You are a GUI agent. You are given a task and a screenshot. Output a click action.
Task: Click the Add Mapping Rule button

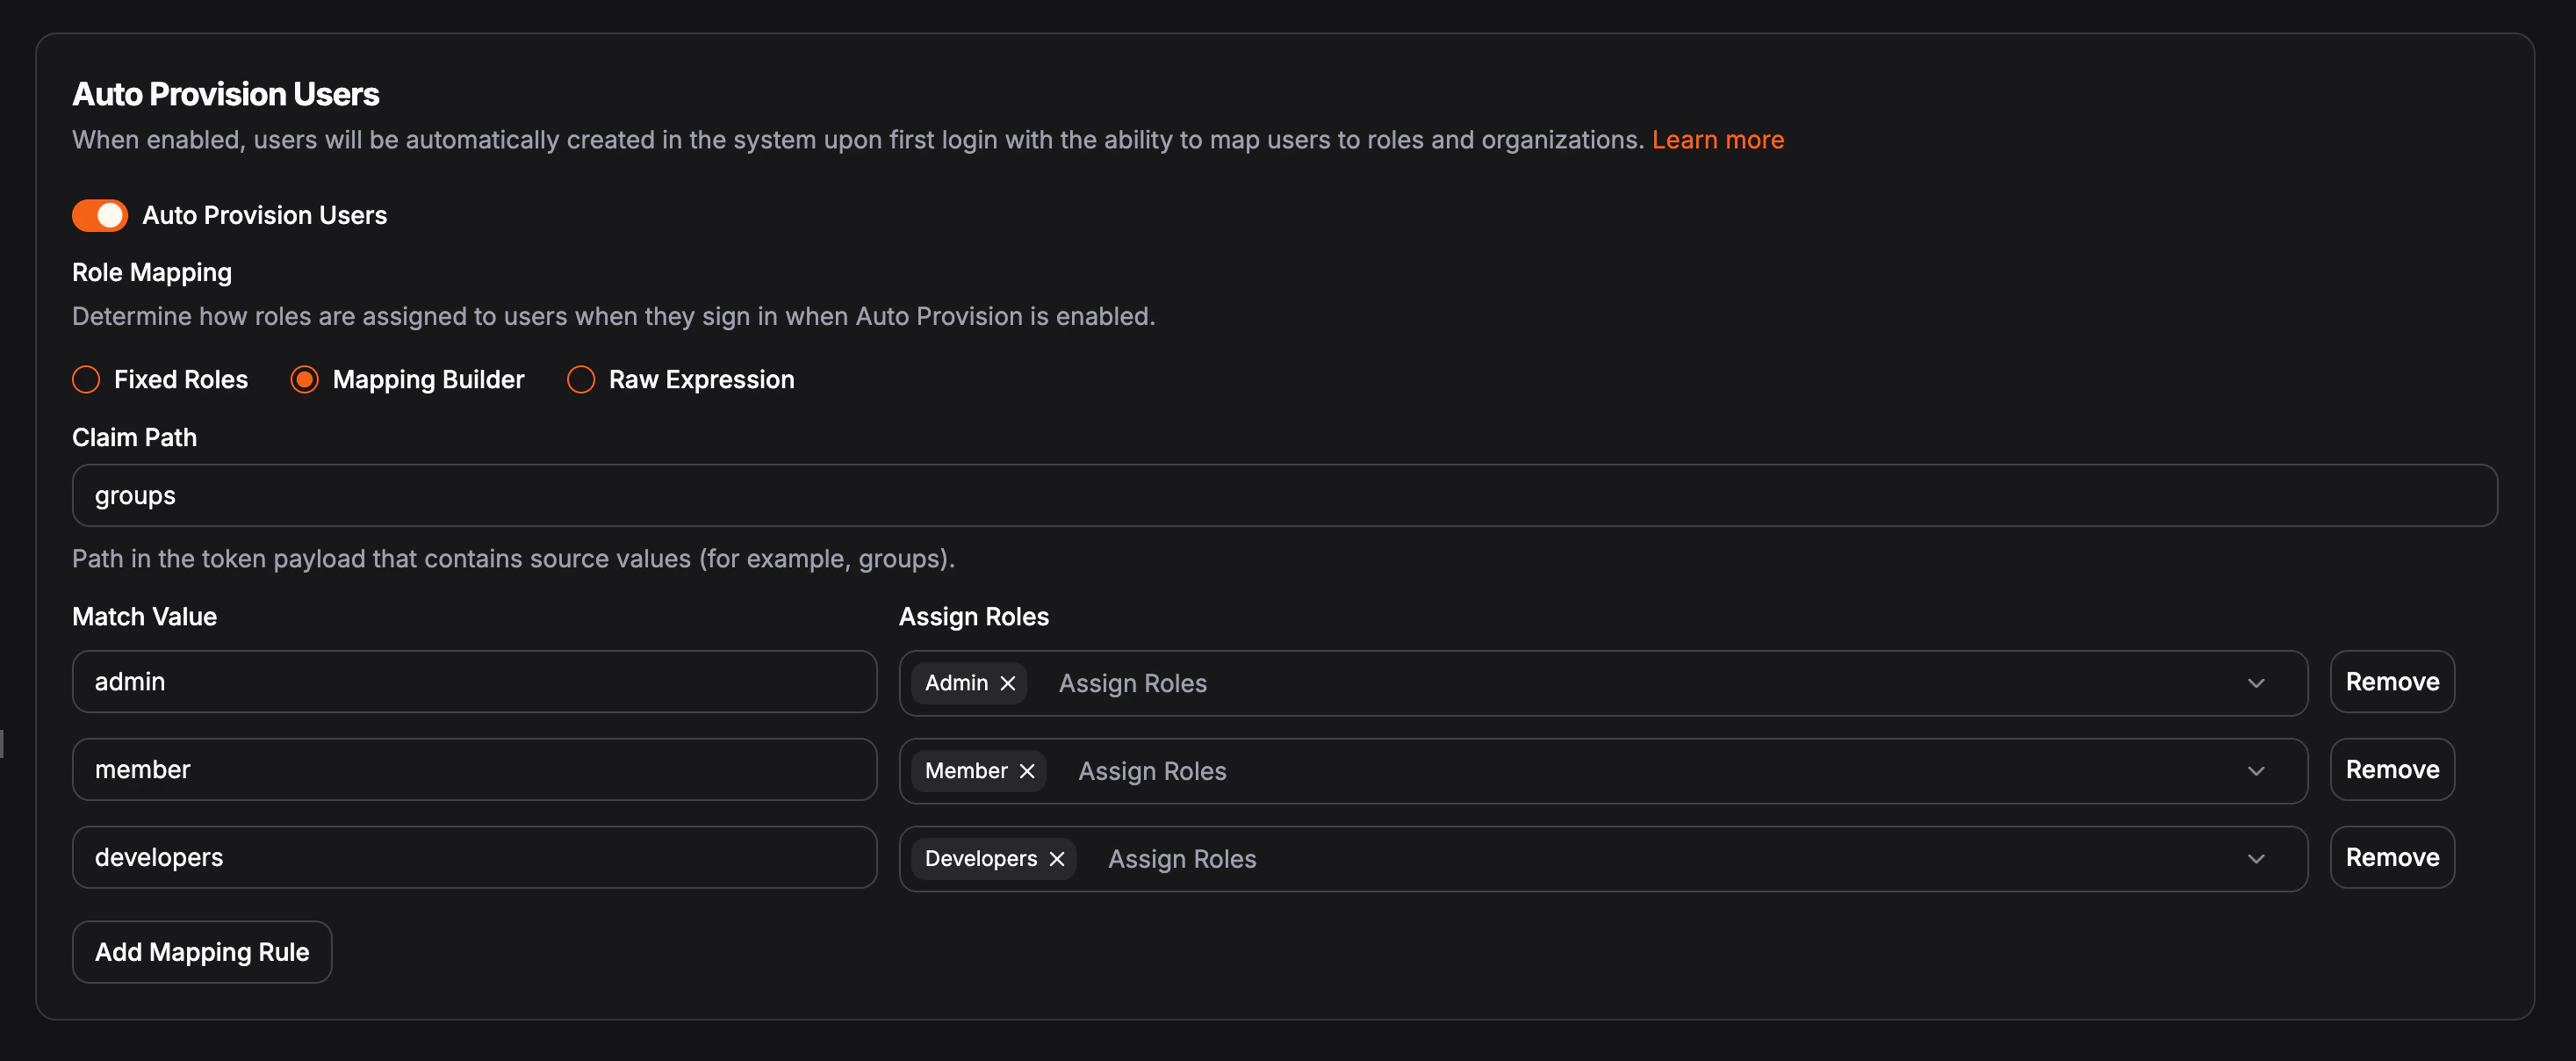(202, 952)
